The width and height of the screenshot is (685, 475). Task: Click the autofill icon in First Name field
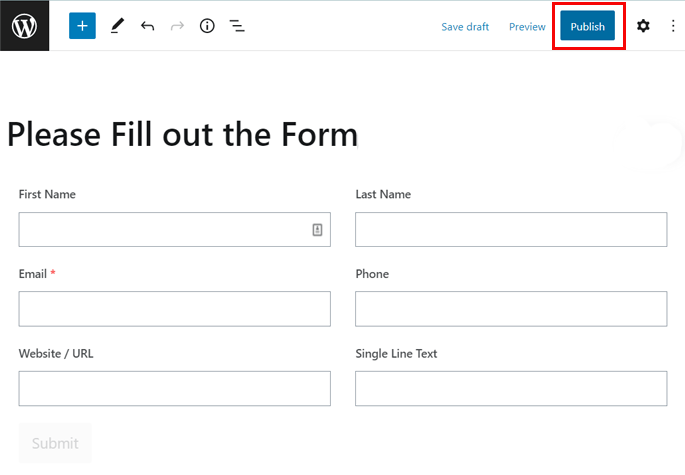317,229
